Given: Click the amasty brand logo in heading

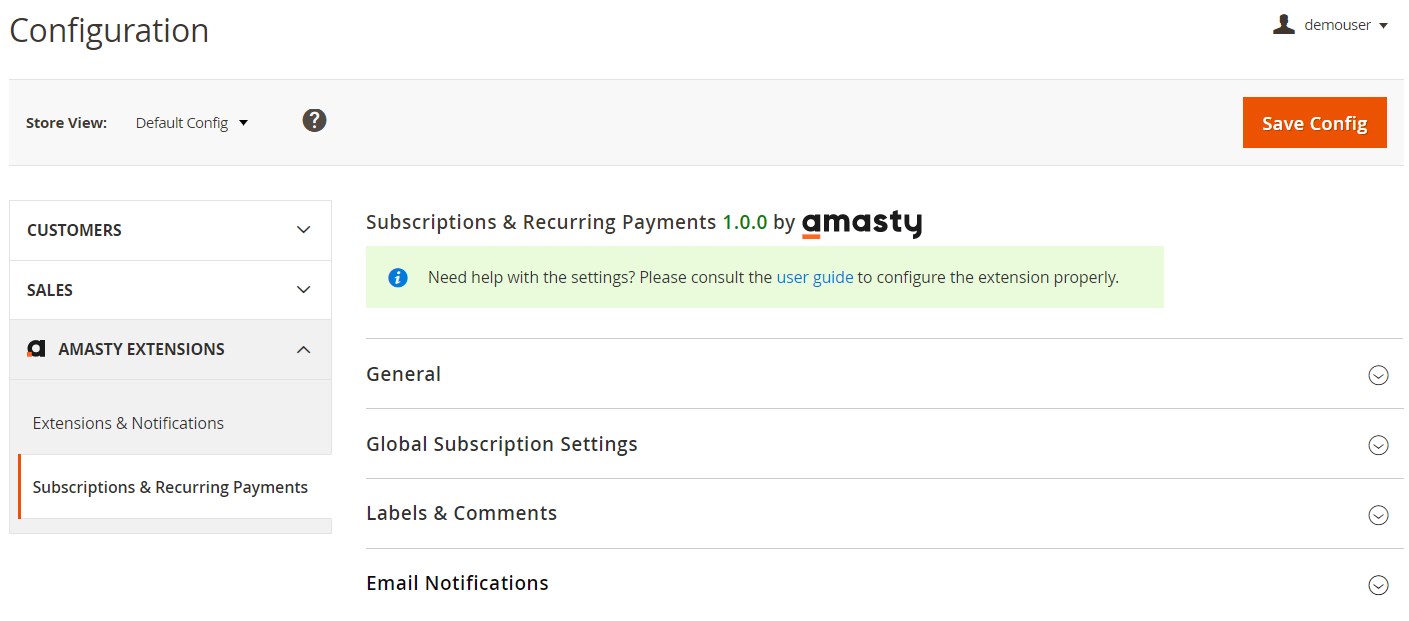Looking at the screenshot, I should (862, 223).
